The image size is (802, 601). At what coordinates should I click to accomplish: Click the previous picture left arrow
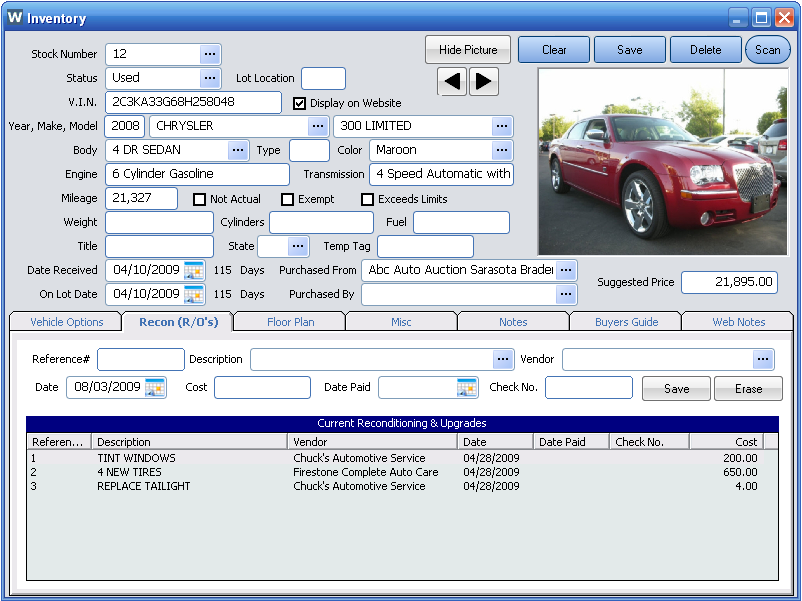pyautogui.click(x=452, y=82)
